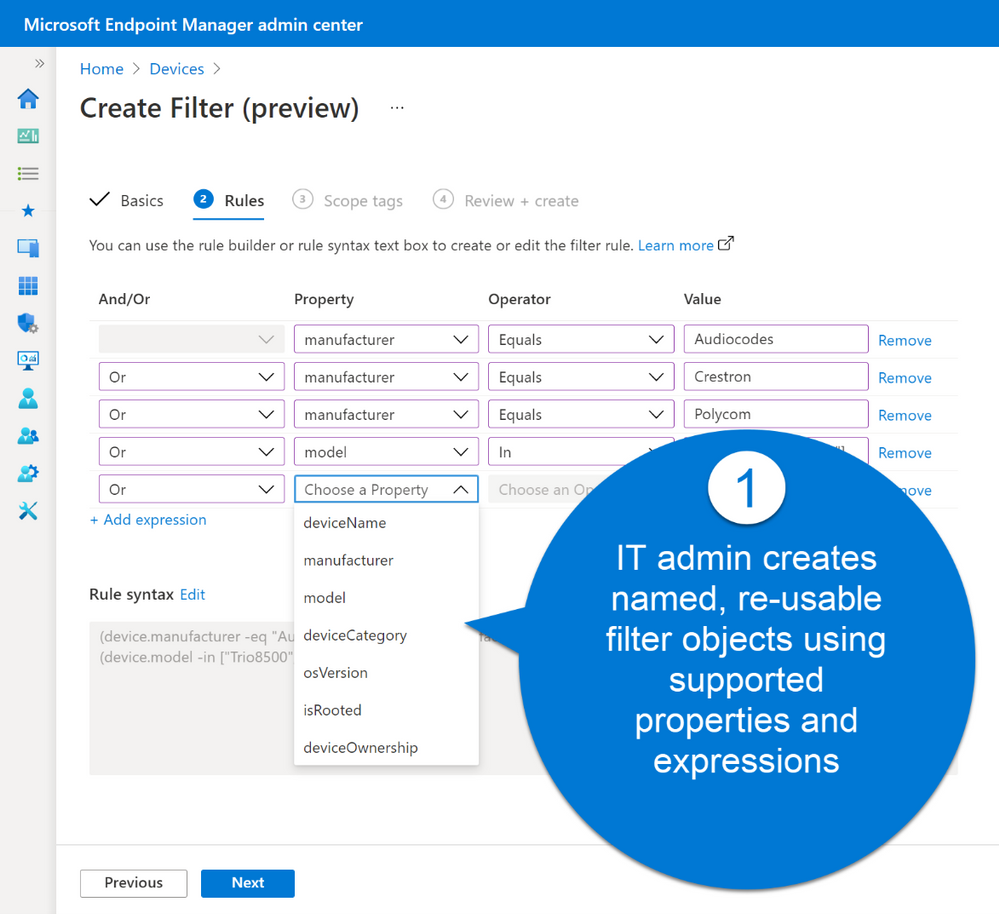Open Endpoint security shield icon

point(28,323)
